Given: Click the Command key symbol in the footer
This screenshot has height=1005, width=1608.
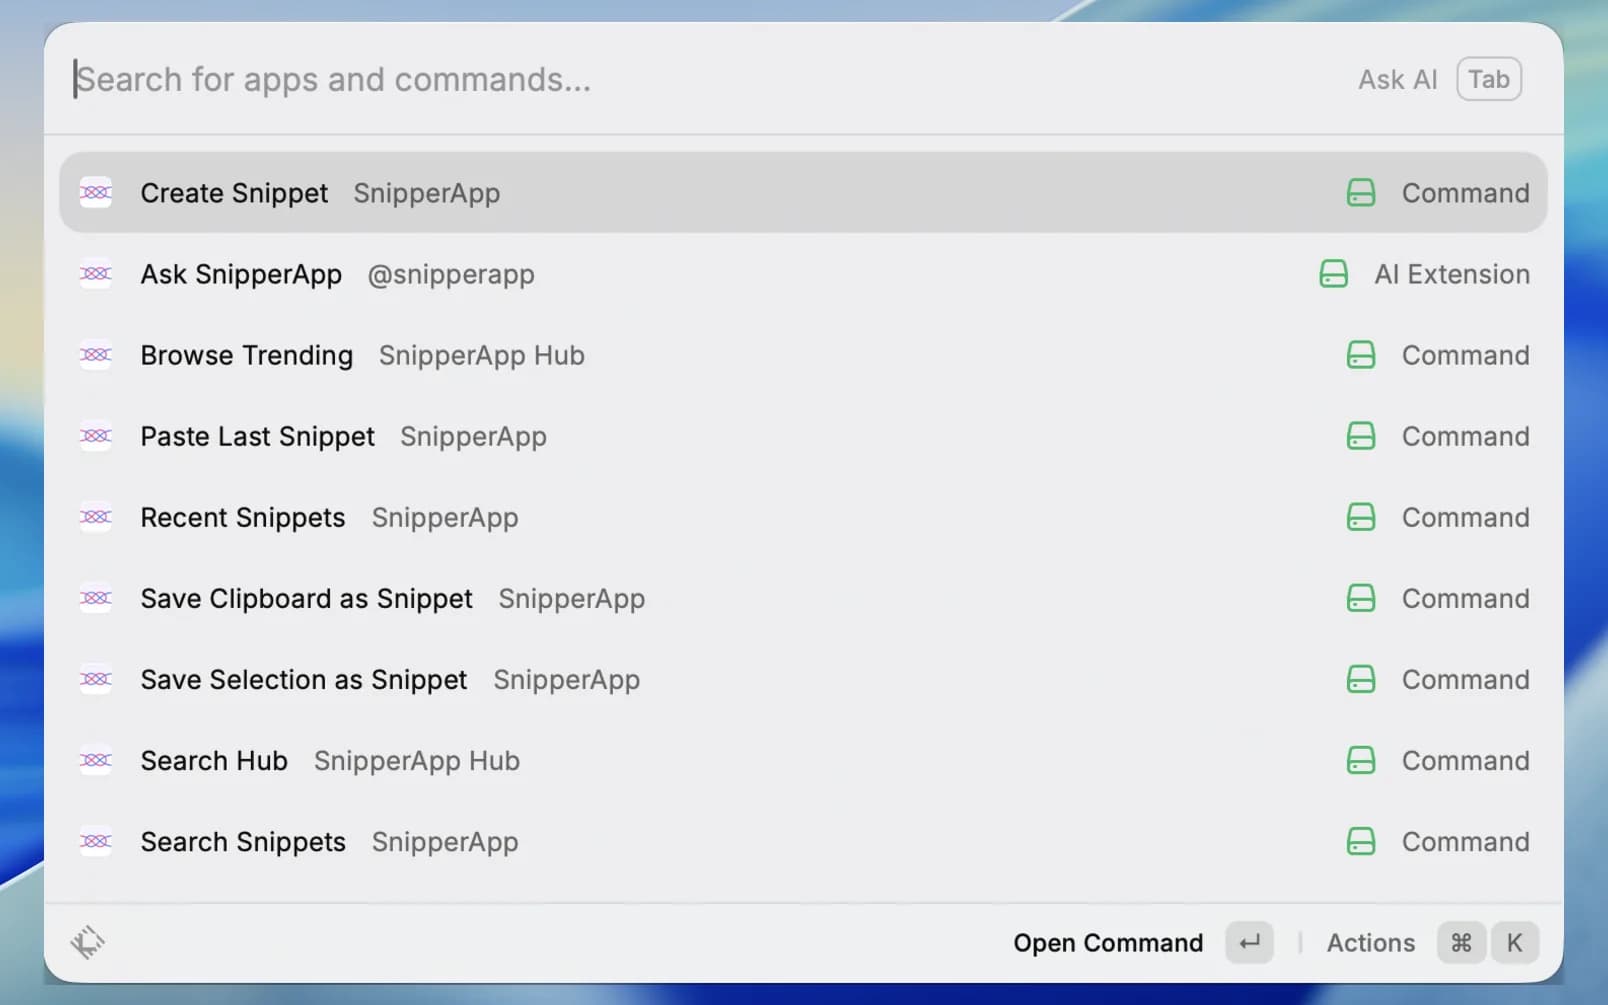Looking at the screenshot, I should [x=1461, y=942].
